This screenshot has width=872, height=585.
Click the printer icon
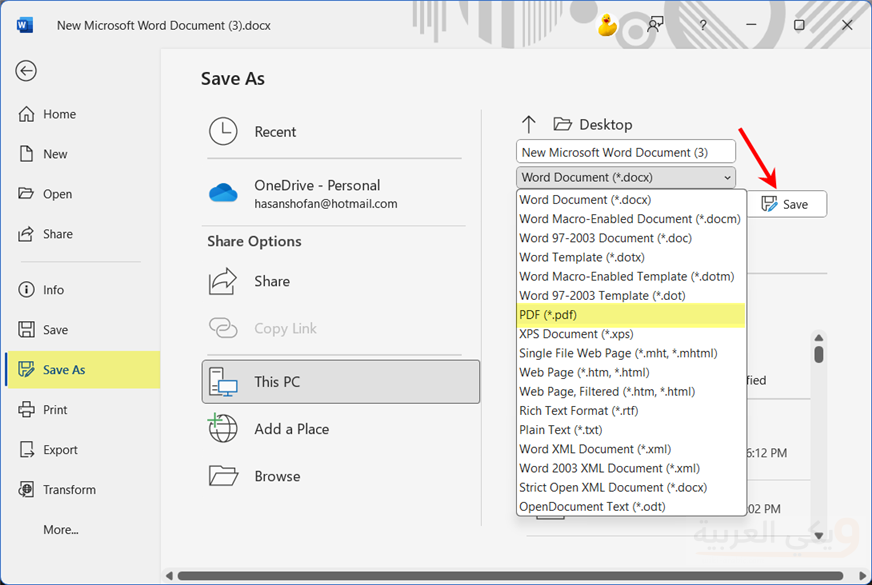[x=26, y=410]
